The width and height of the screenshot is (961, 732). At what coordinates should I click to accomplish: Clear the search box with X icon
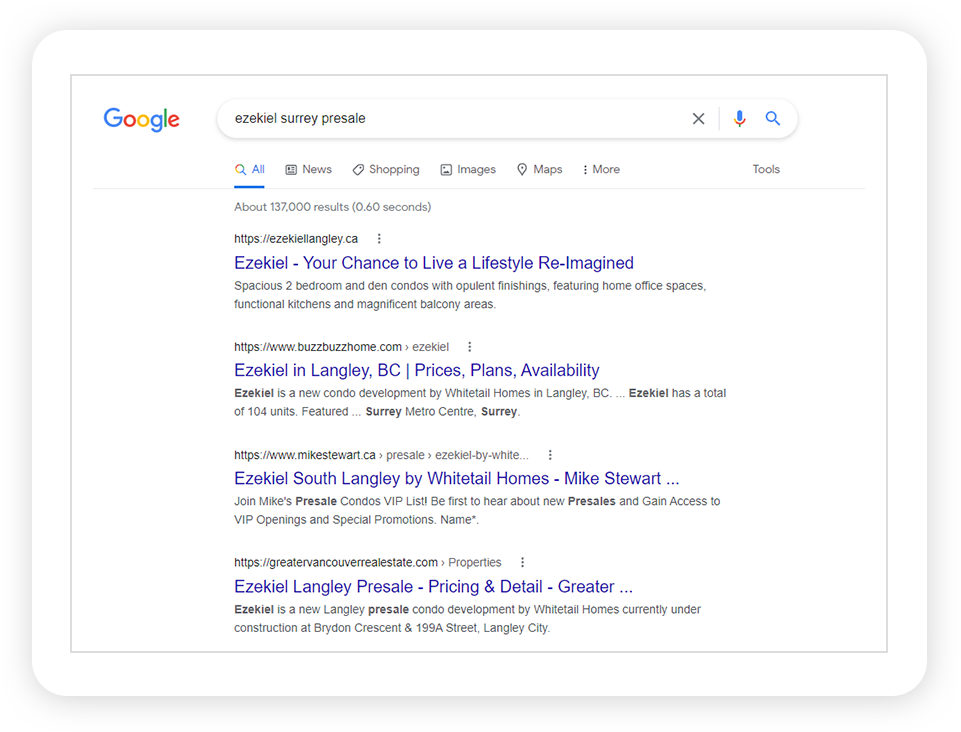[x=698, y=118]
